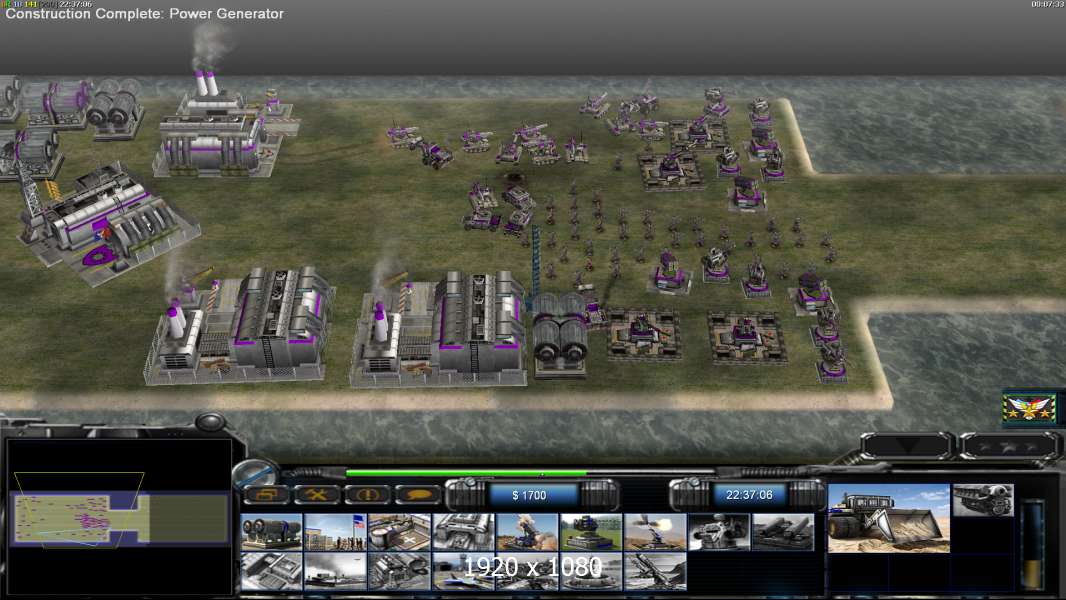Image resolution: width=1066 pixels, height=600 pixels.
Task: Click the 22:37:06 clock display
Action: 749,495
